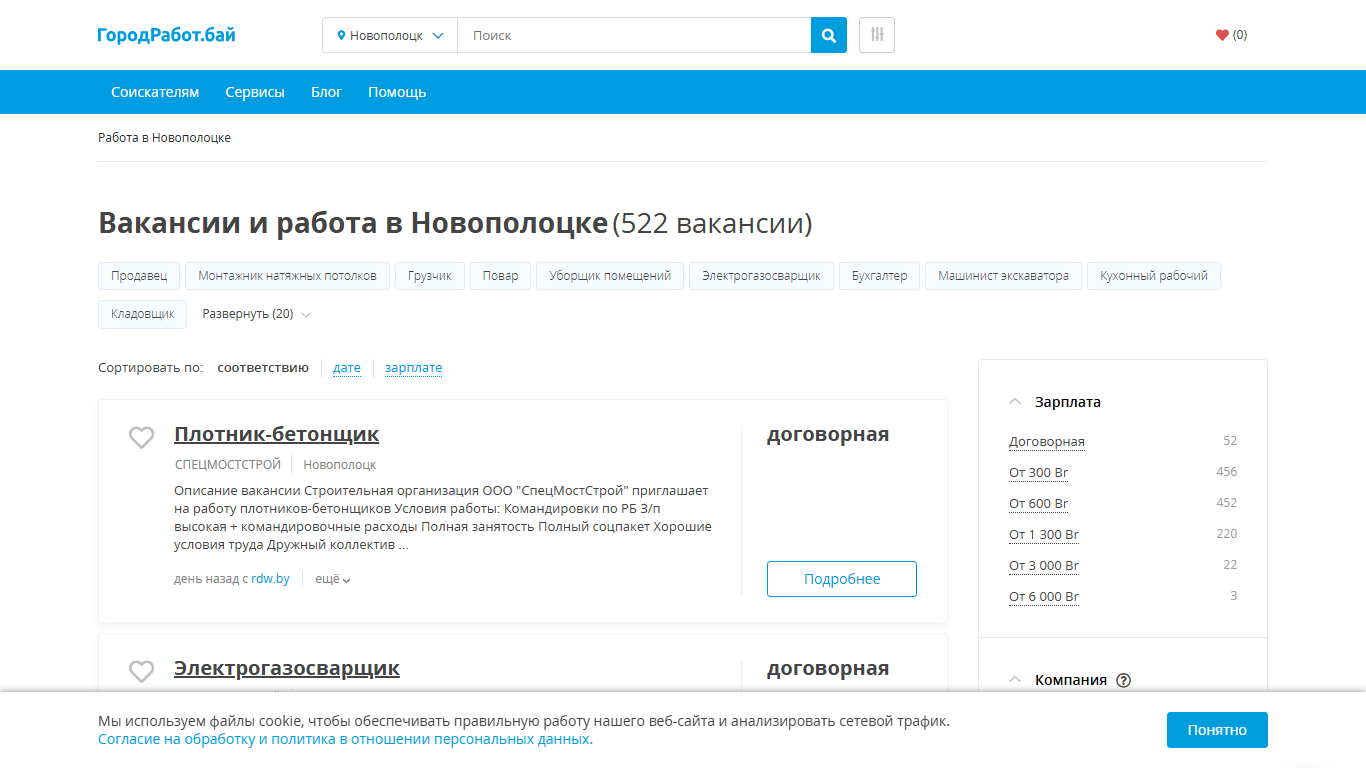The image size is (1366, 768).
Task: Add Плотник-бетонщик vacancy to favorites
Action: pos(142,438)
